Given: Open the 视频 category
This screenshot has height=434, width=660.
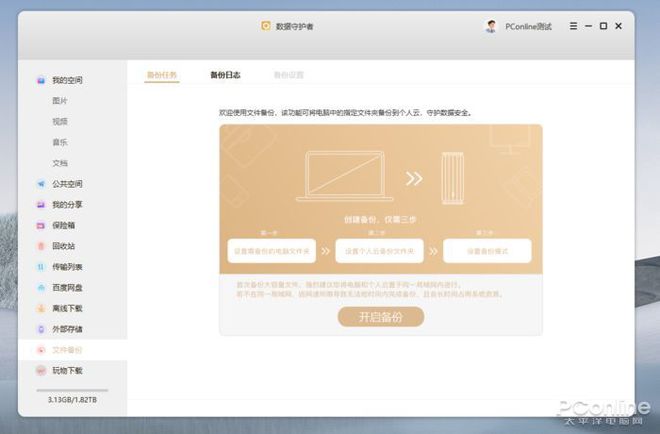Looking at the screenshot, I should point(60,122).
